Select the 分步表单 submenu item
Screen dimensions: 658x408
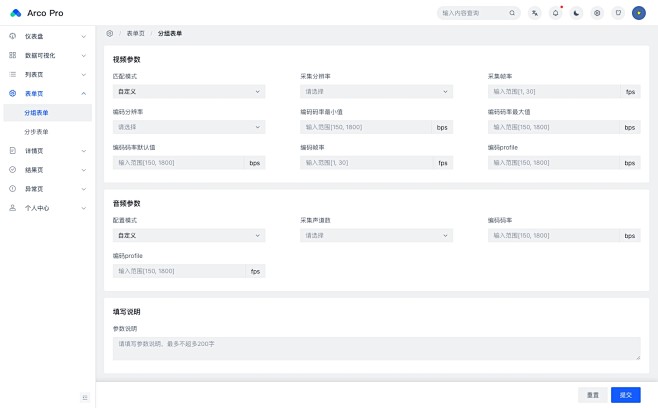(x=47, y=132)
